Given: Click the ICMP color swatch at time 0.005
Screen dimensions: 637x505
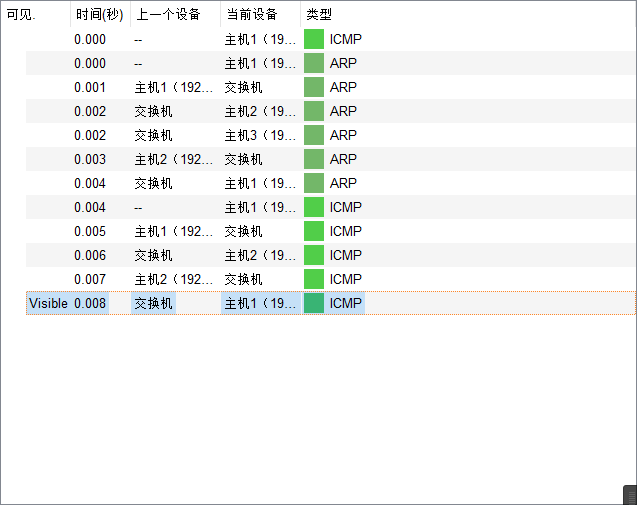Looking at the screenshot, I should coord(314,231).
